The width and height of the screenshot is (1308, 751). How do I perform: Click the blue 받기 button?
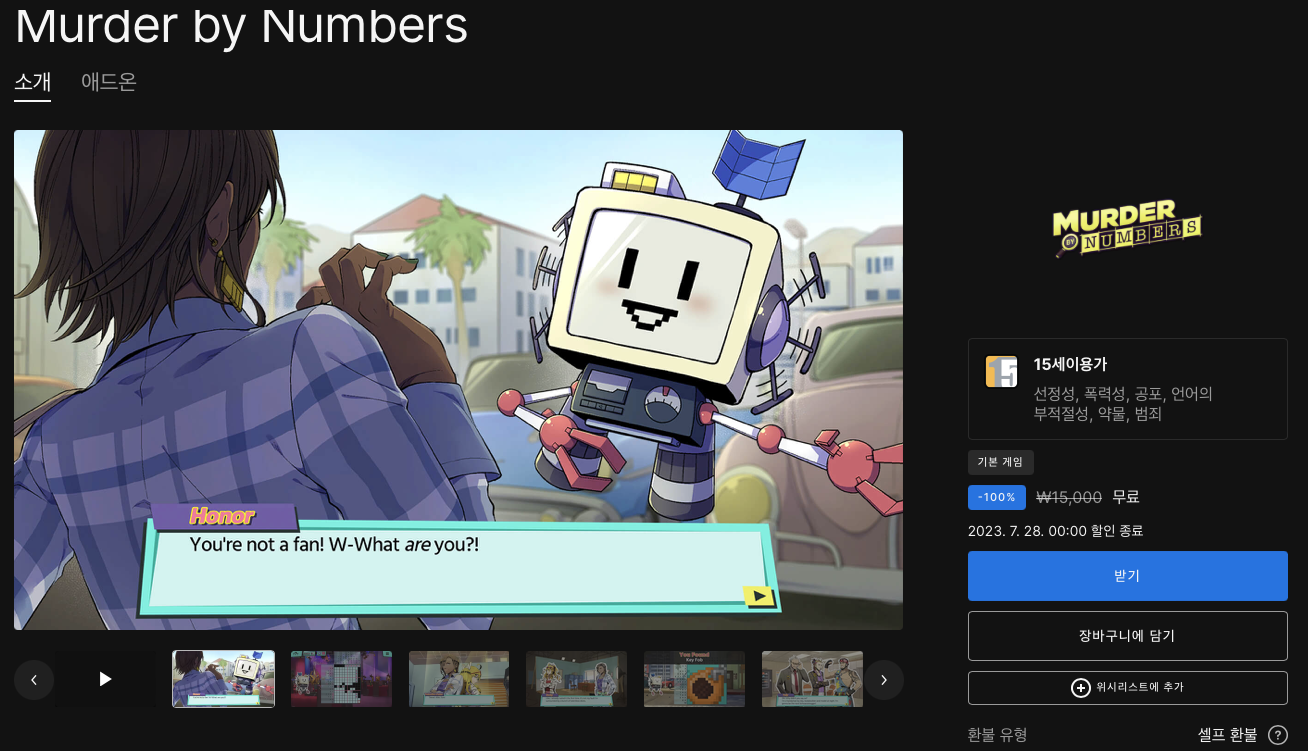1128,576
